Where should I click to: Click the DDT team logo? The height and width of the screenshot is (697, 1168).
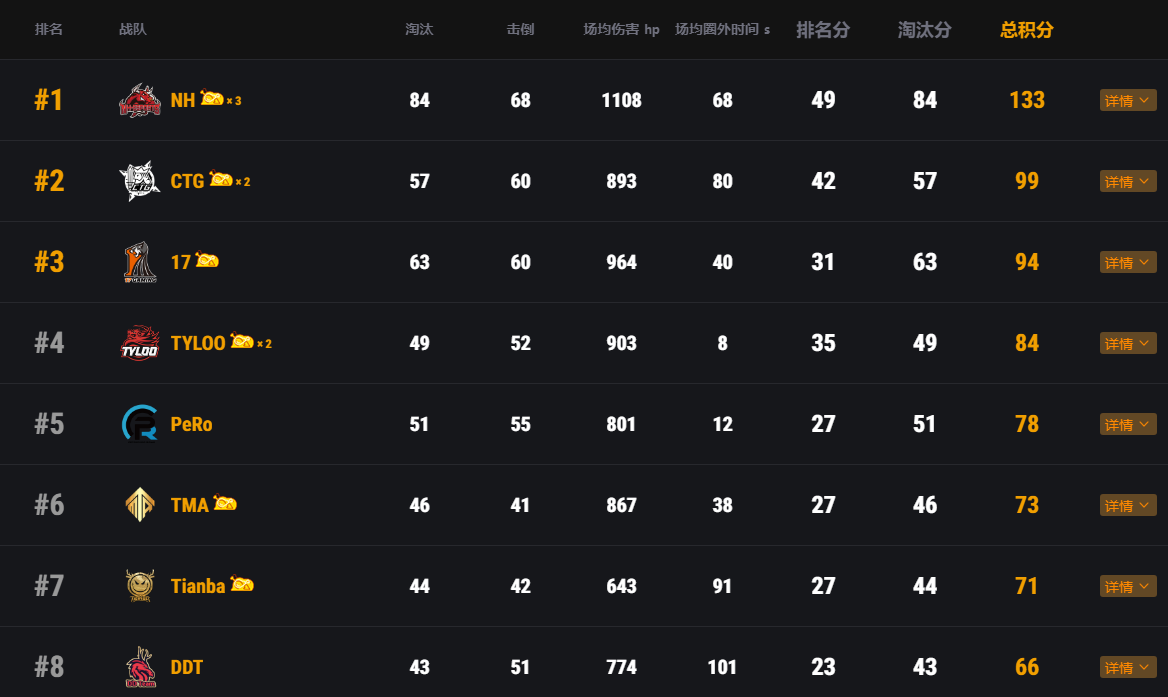click(x=139, y=667)
